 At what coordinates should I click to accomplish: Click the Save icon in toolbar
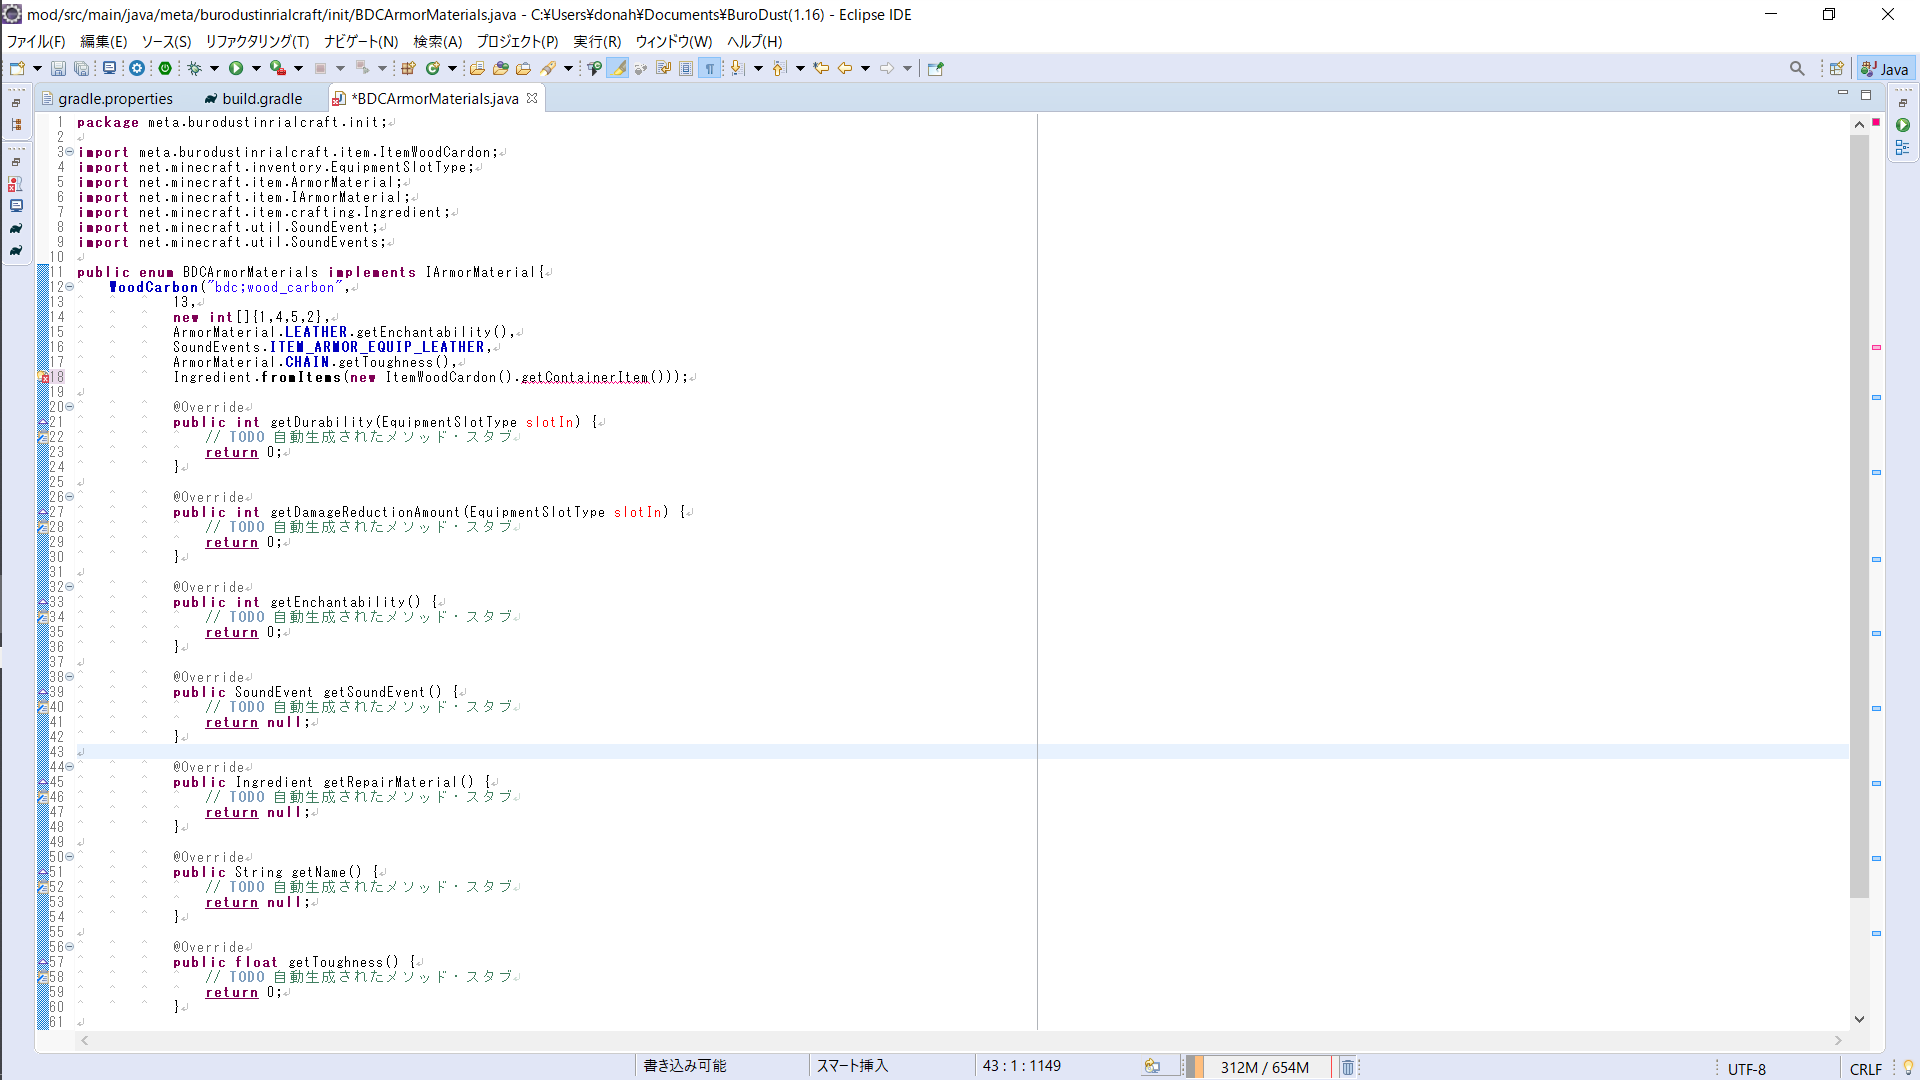pos(58,68)
